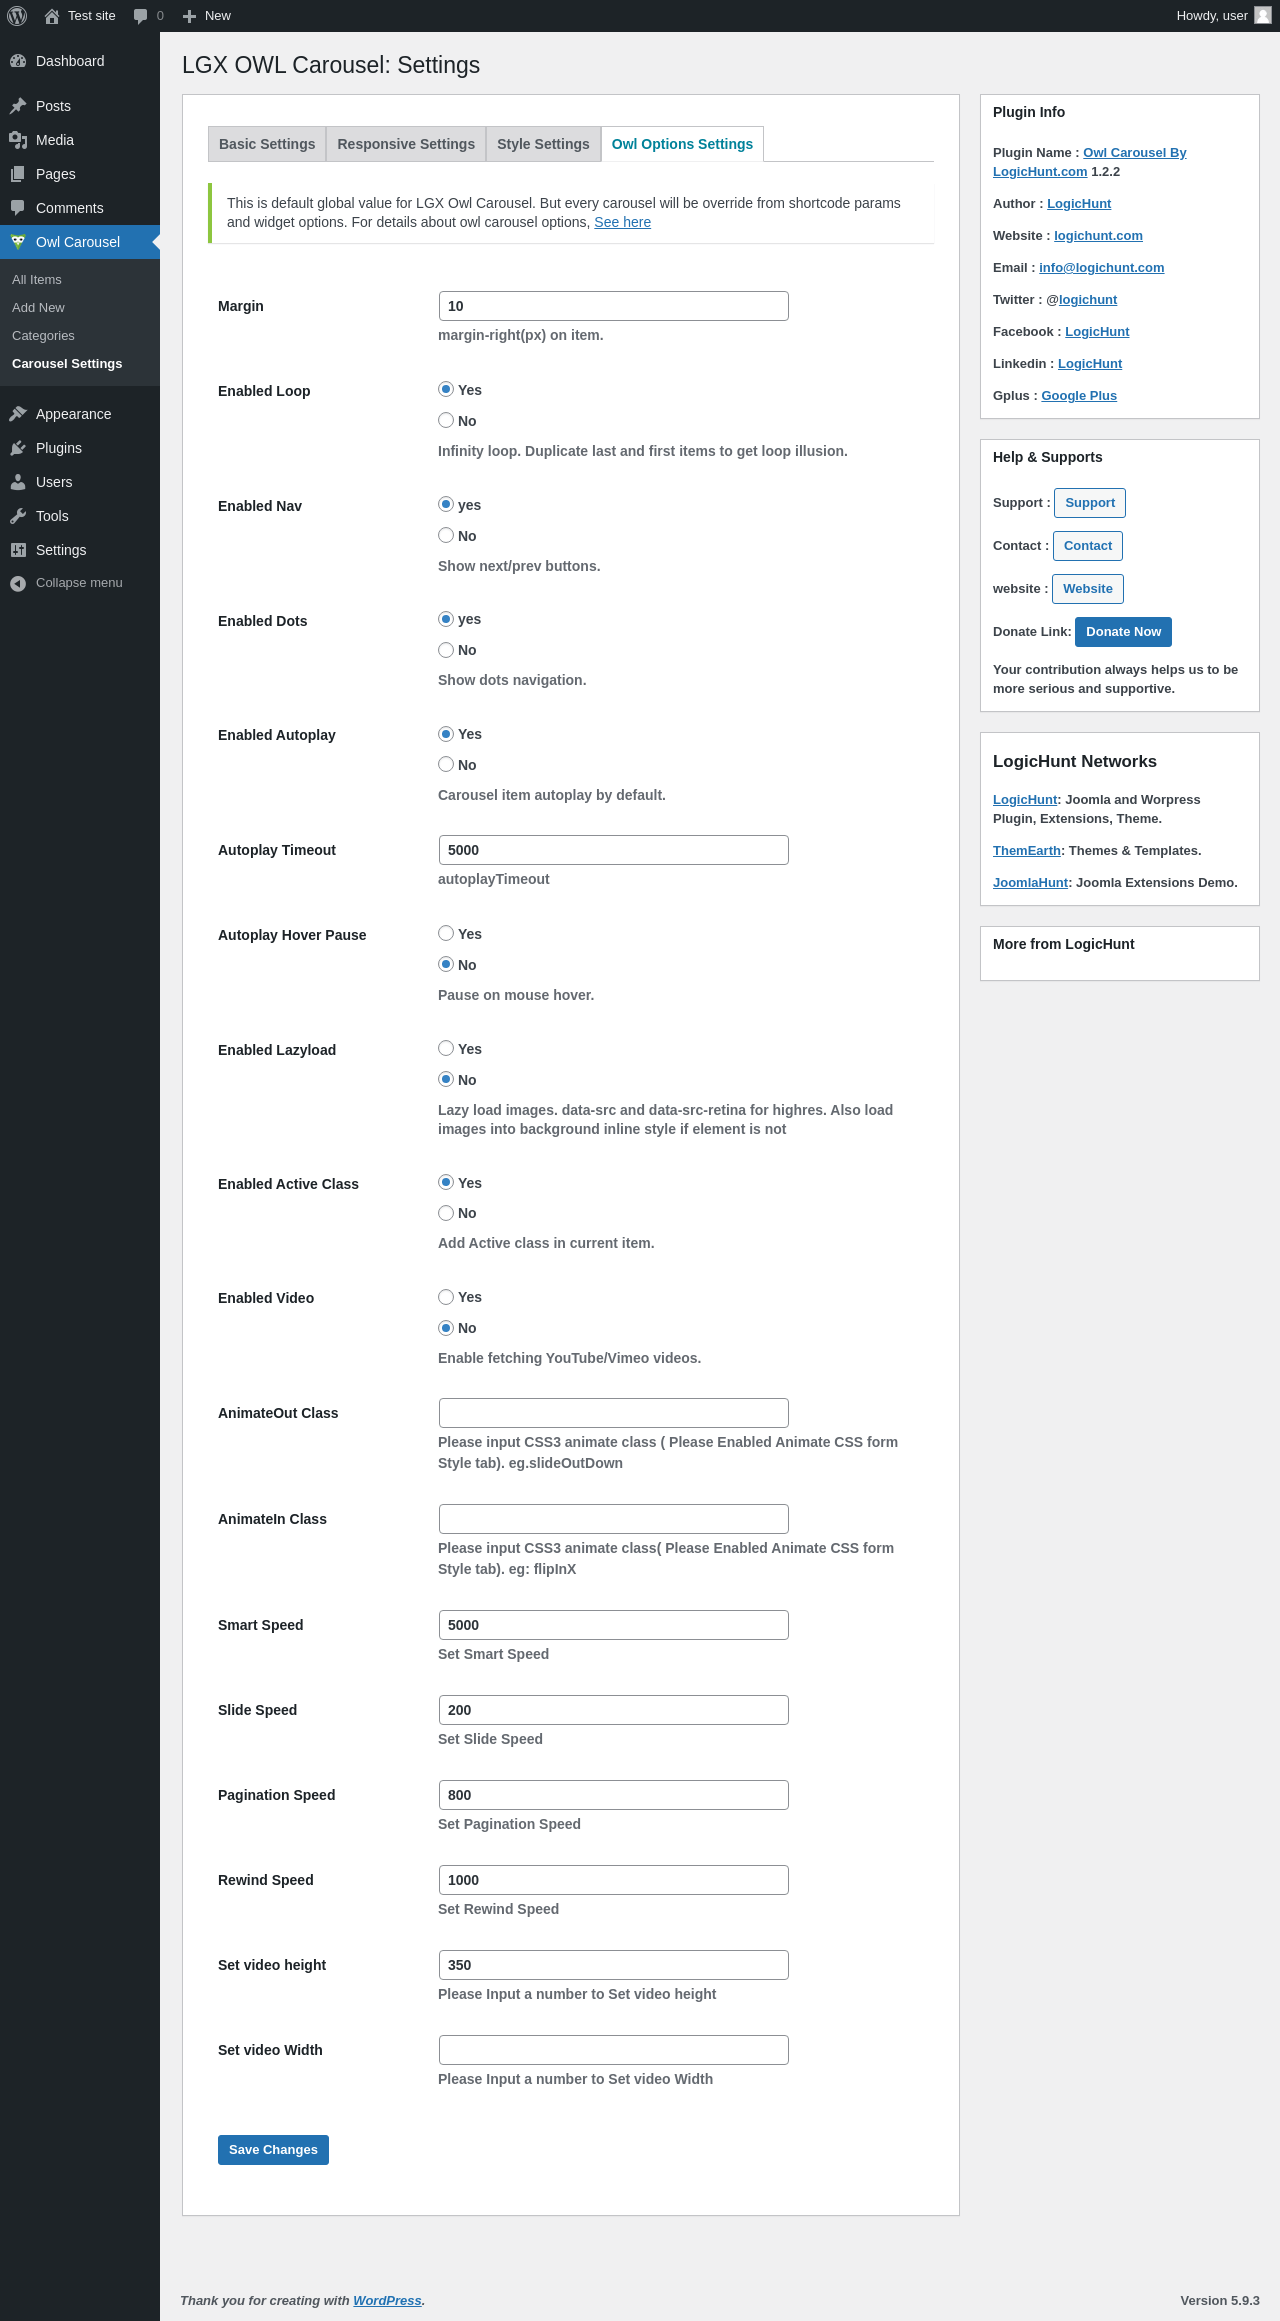The image size is (1280, 2321).
Task: Open the Test site home icon
Action: tap(52, 16)
